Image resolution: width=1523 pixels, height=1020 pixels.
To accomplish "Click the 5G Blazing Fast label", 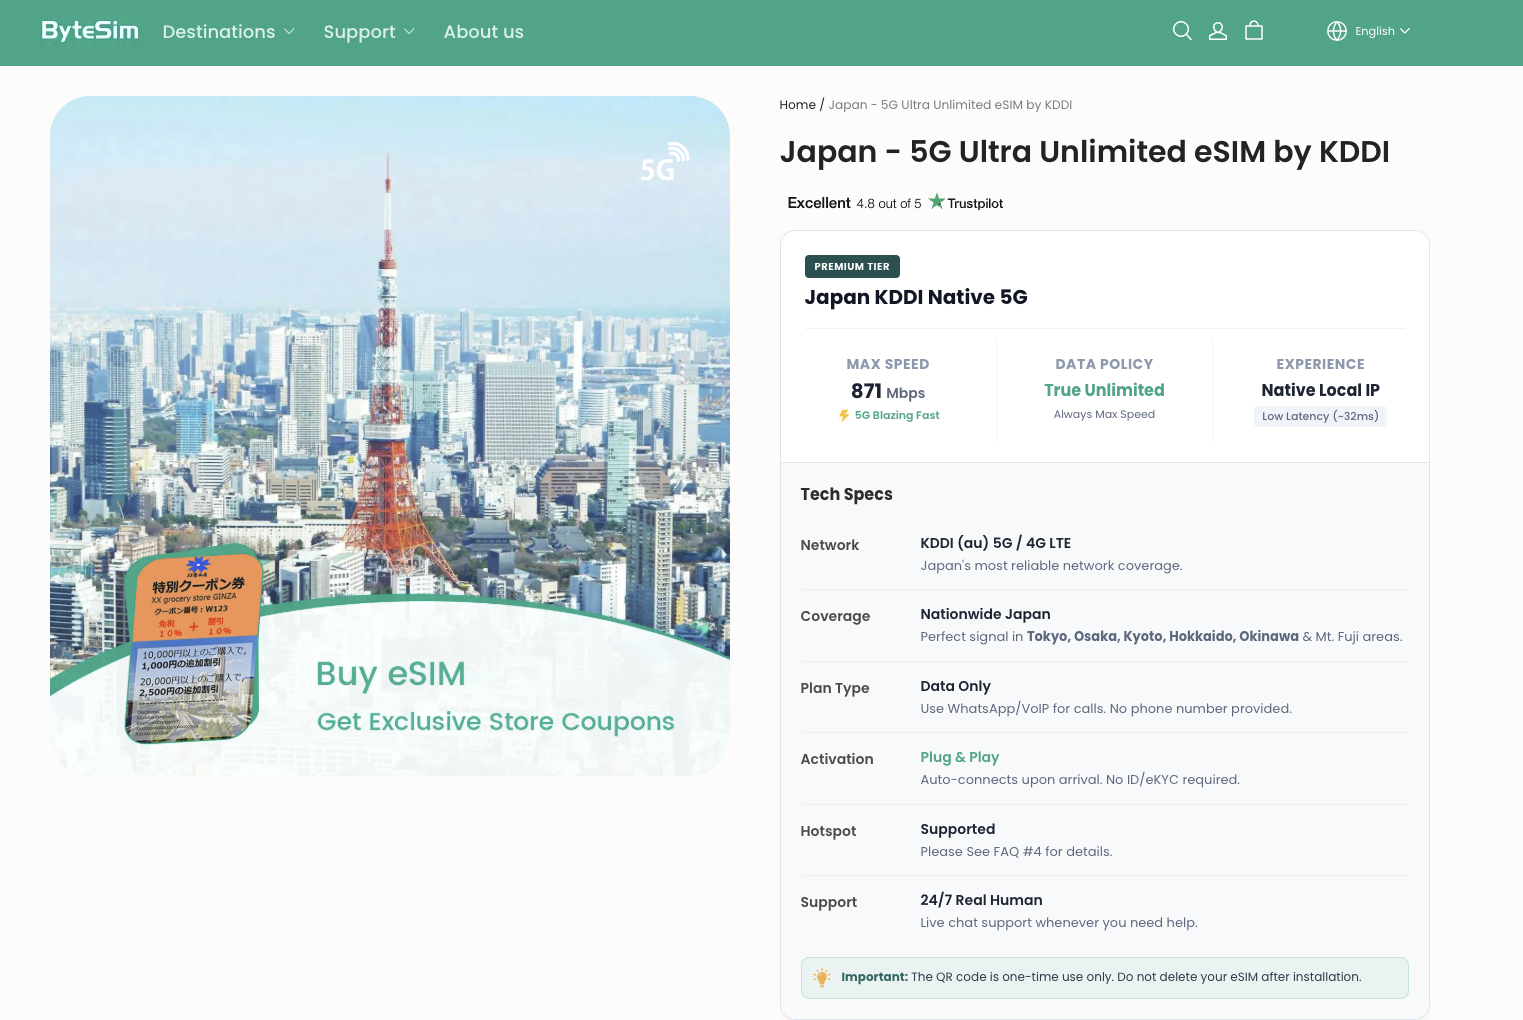I will (897, 415).
